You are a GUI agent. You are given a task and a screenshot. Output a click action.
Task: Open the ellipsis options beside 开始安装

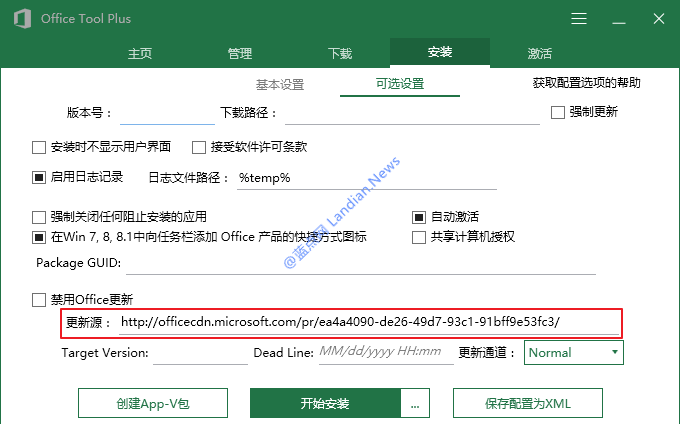(415, 403)
